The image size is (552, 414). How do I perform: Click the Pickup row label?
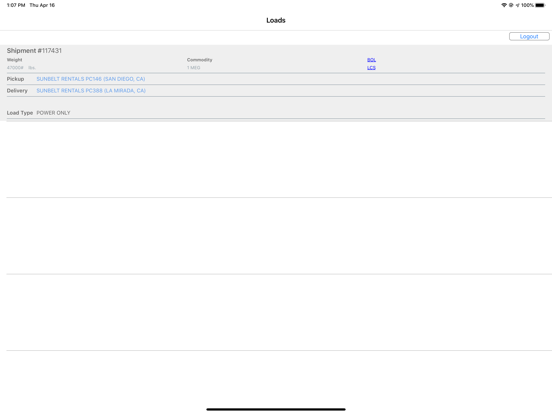point(15,79)
